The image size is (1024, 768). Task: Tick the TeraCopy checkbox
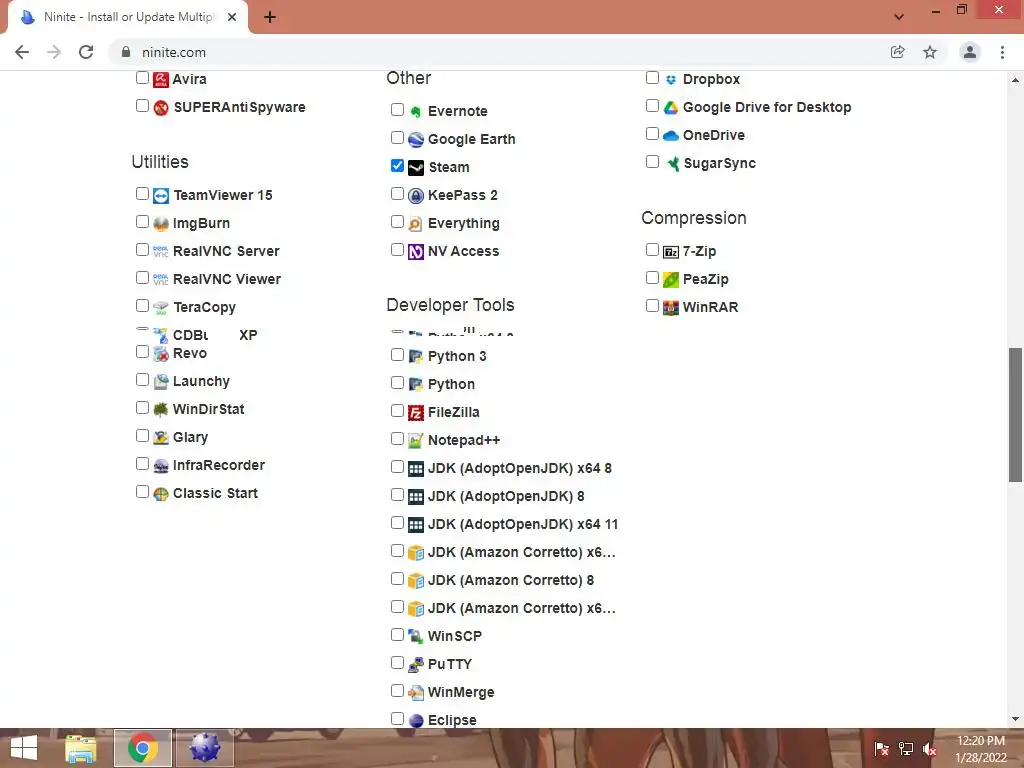(x=142, y=306)
